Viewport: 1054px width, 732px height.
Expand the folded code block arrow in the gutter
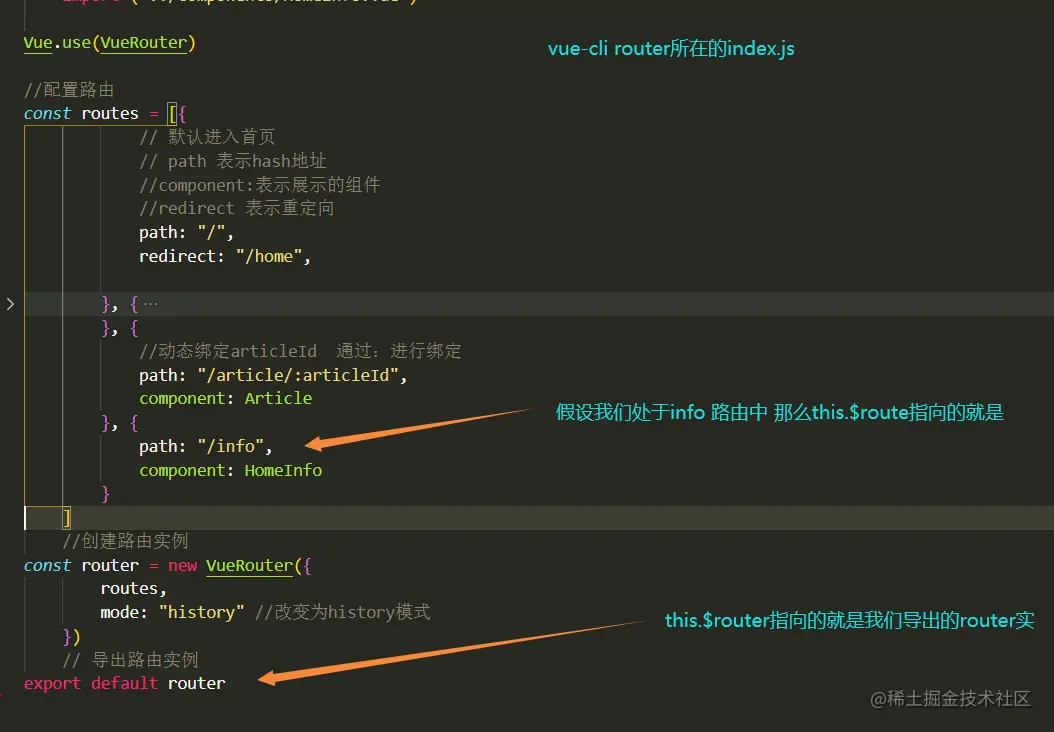pos(10,304)
